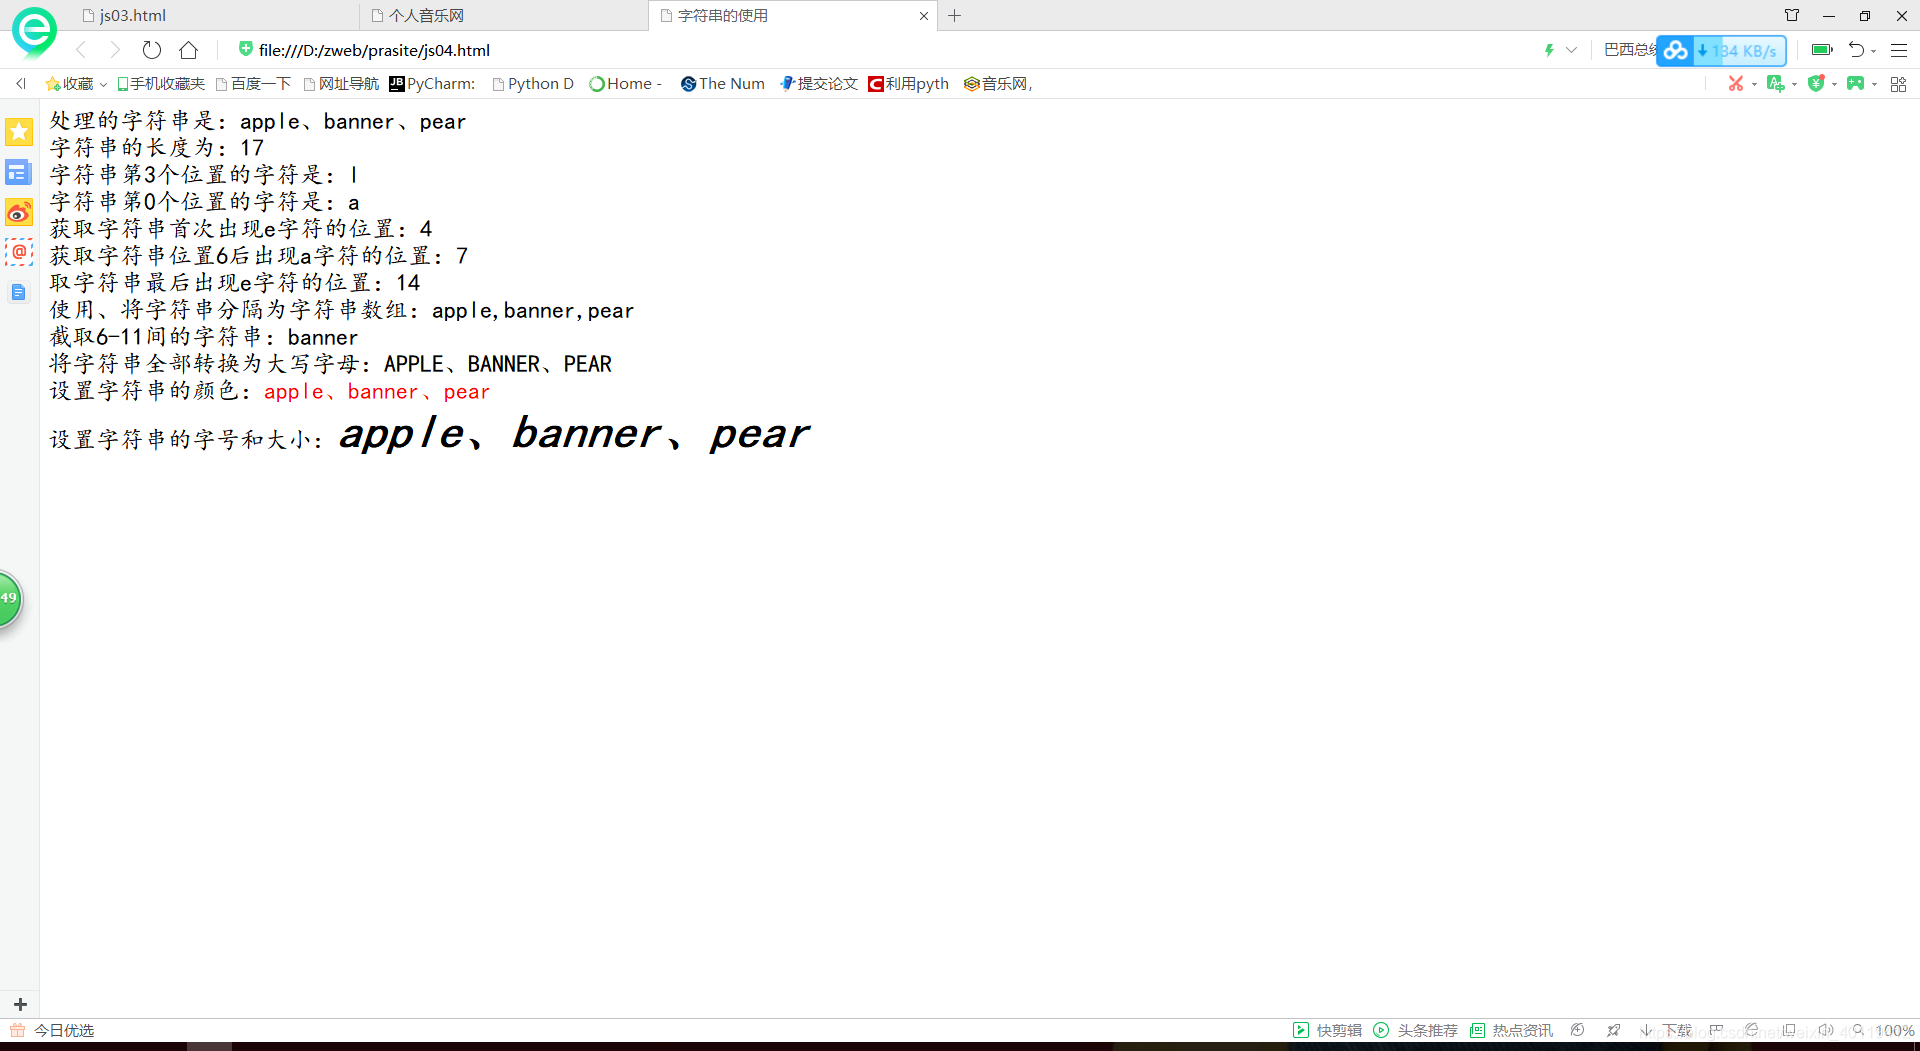Open the Home bookmark
This screenshot has height=1051, width=1920.
[625, 84]
